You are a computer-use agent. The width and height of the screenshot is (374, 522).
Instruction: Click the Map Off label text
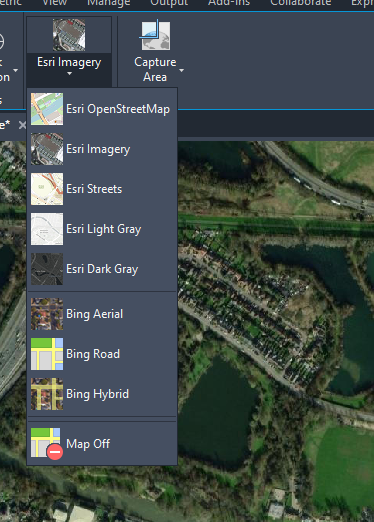(x=88, y=444)
